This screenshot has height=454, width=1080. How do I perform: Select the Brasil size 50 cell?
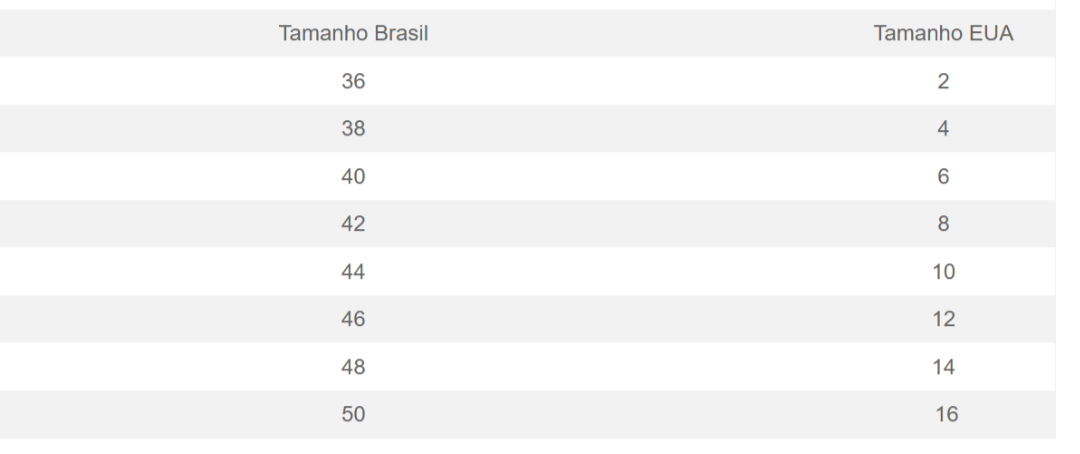[353, 414]
